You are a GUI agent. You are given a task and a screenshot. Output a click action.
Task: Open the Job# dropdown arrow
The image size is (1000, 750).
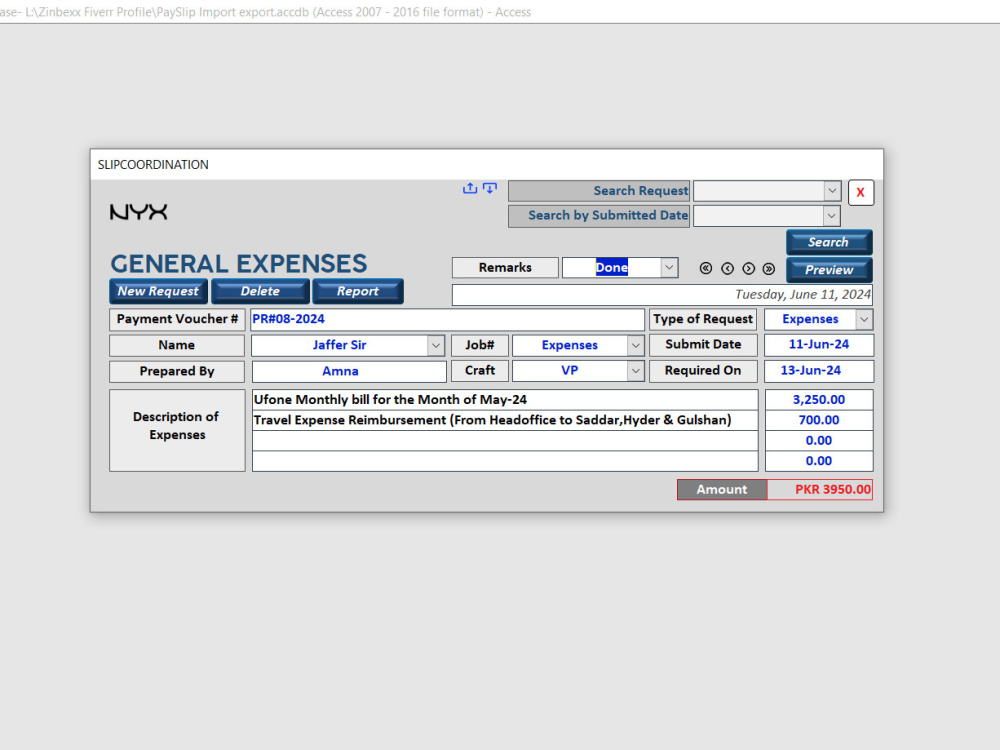[636, 345]
